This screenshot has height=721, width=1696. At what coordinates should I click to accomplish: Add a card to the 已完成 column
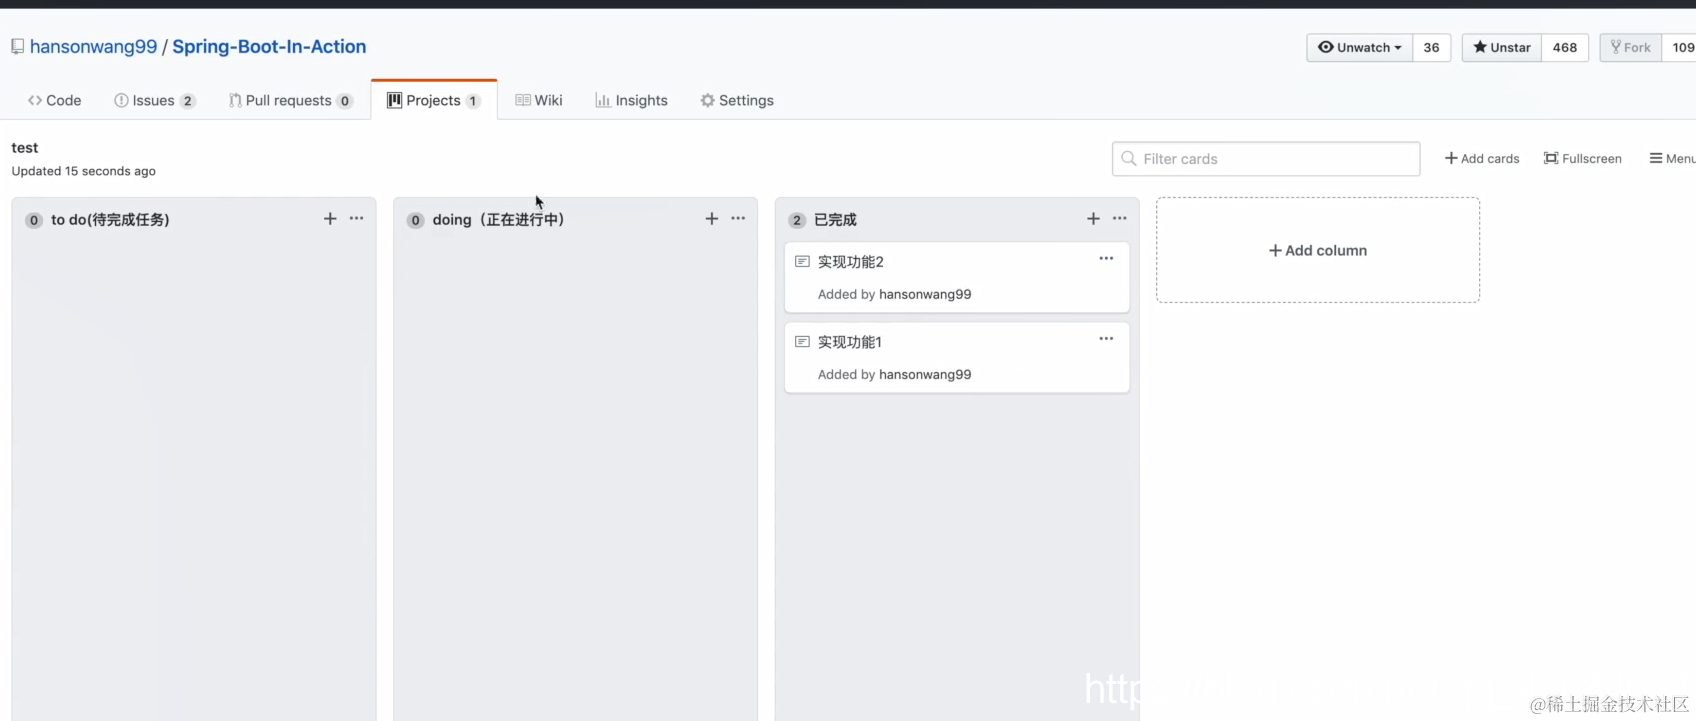tap(1093, 219)
